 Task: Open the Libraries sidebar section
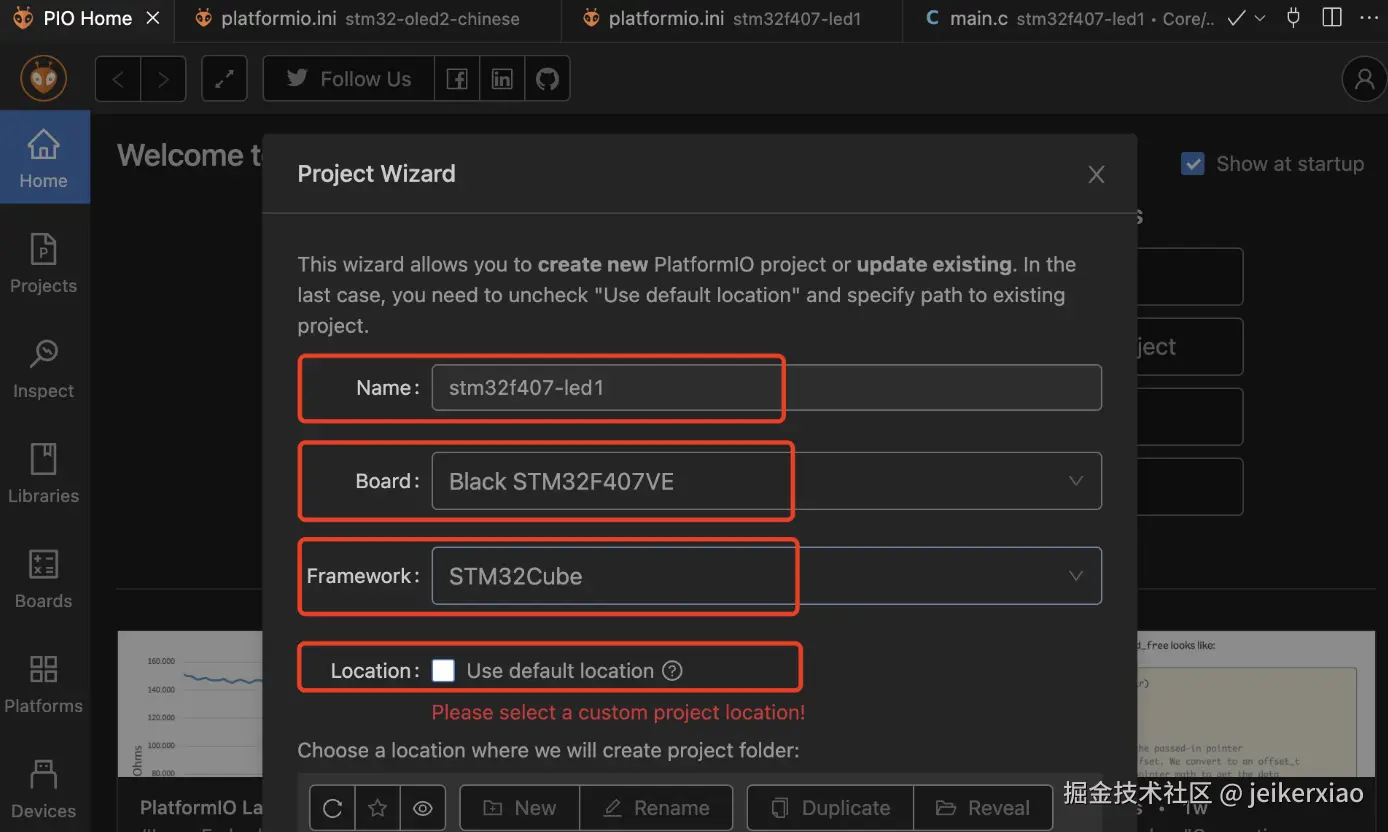[43, 473]
